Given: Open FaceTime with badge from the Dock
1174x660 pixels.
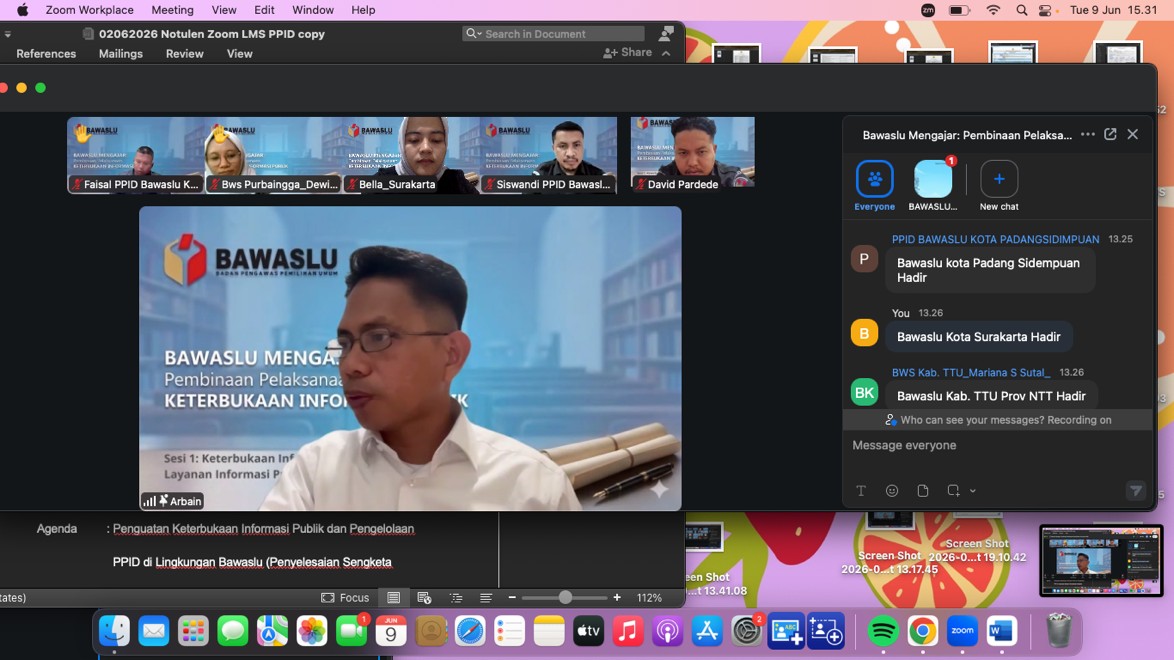Looking at the screenshot, I should (x=351, y=631).
